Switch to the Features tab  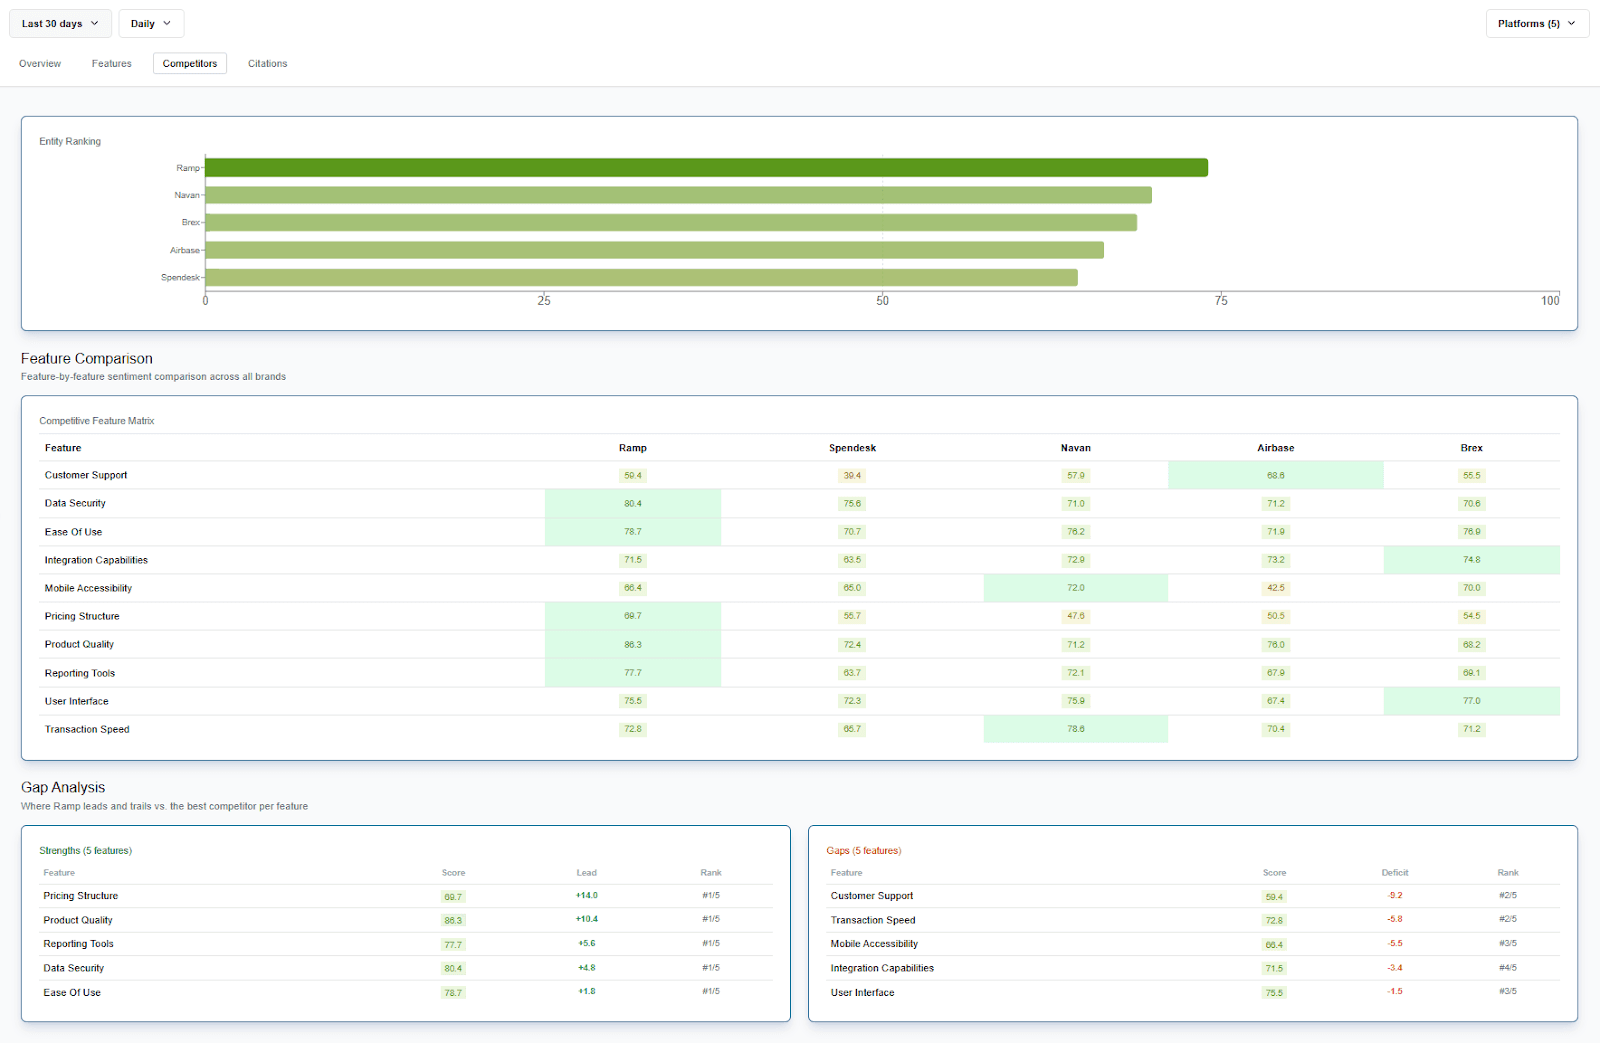pos(111,63)
